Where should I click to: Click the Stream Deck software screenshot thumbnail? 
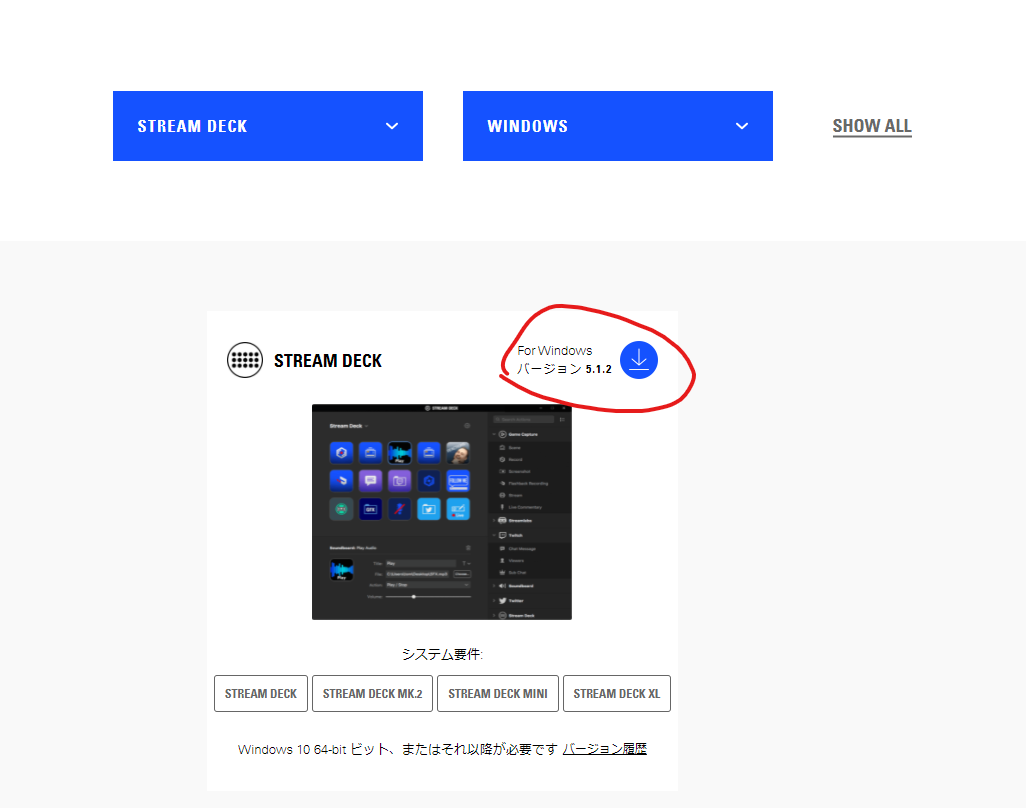(442, 512)
